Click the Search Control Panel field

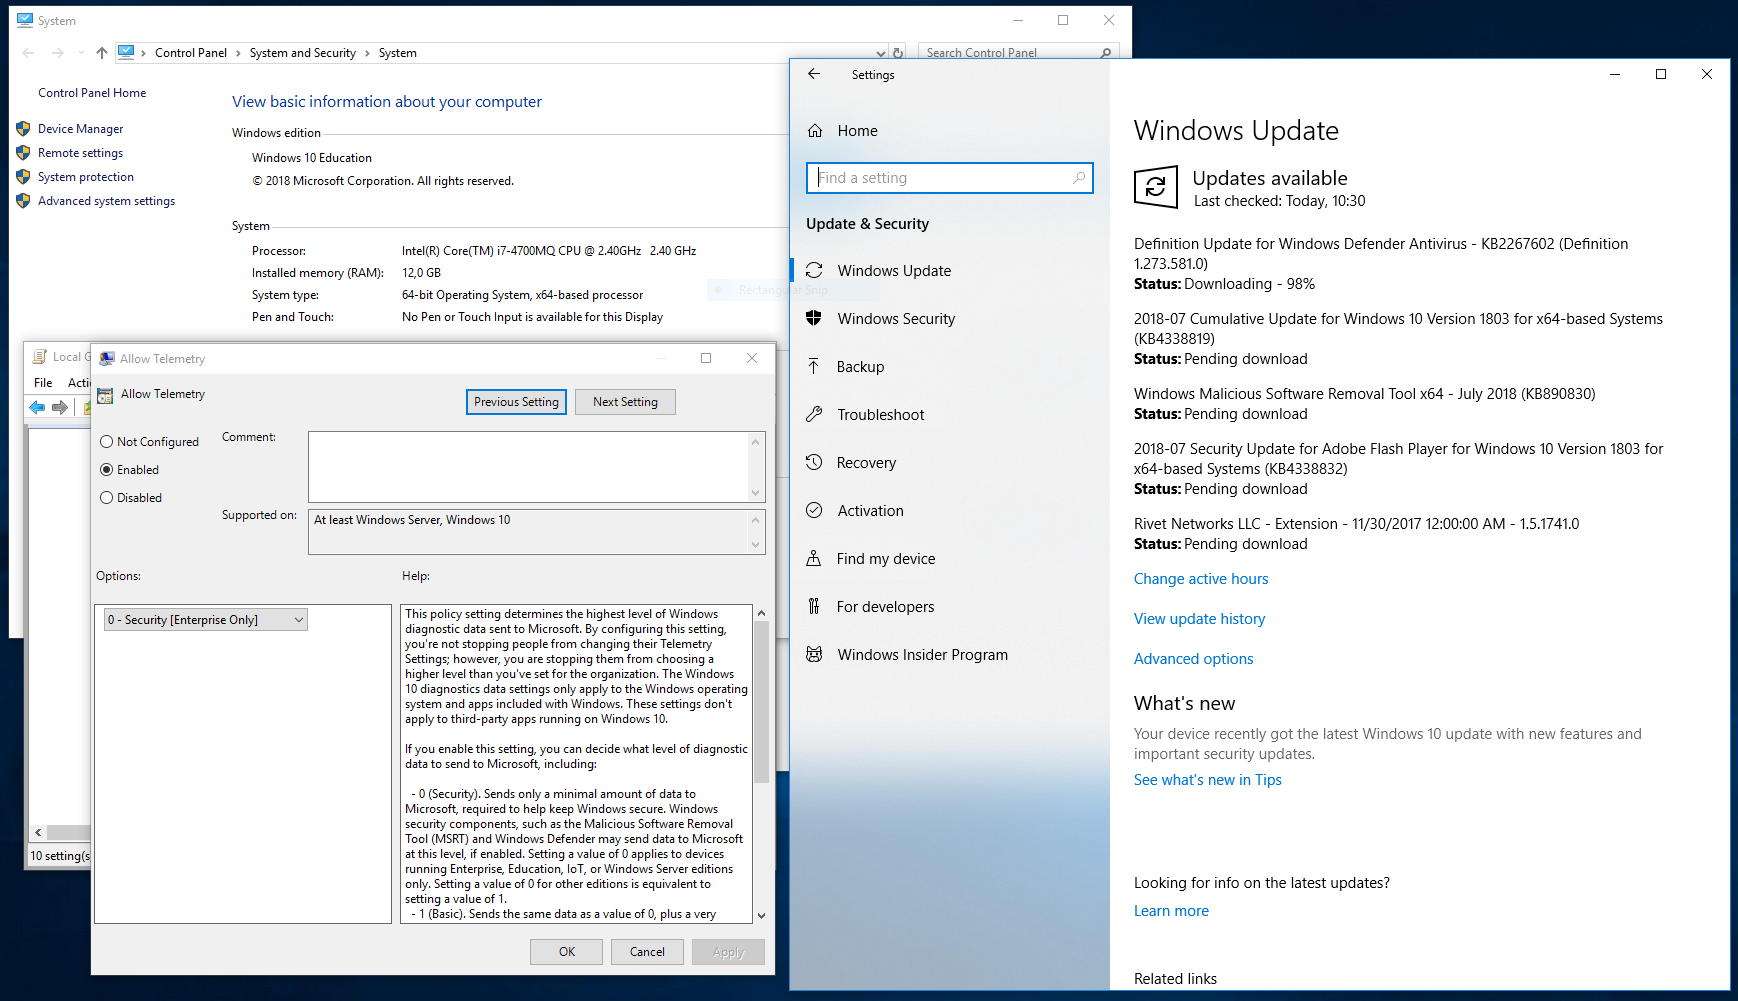pyautogui.click(x=1017, y=53)
